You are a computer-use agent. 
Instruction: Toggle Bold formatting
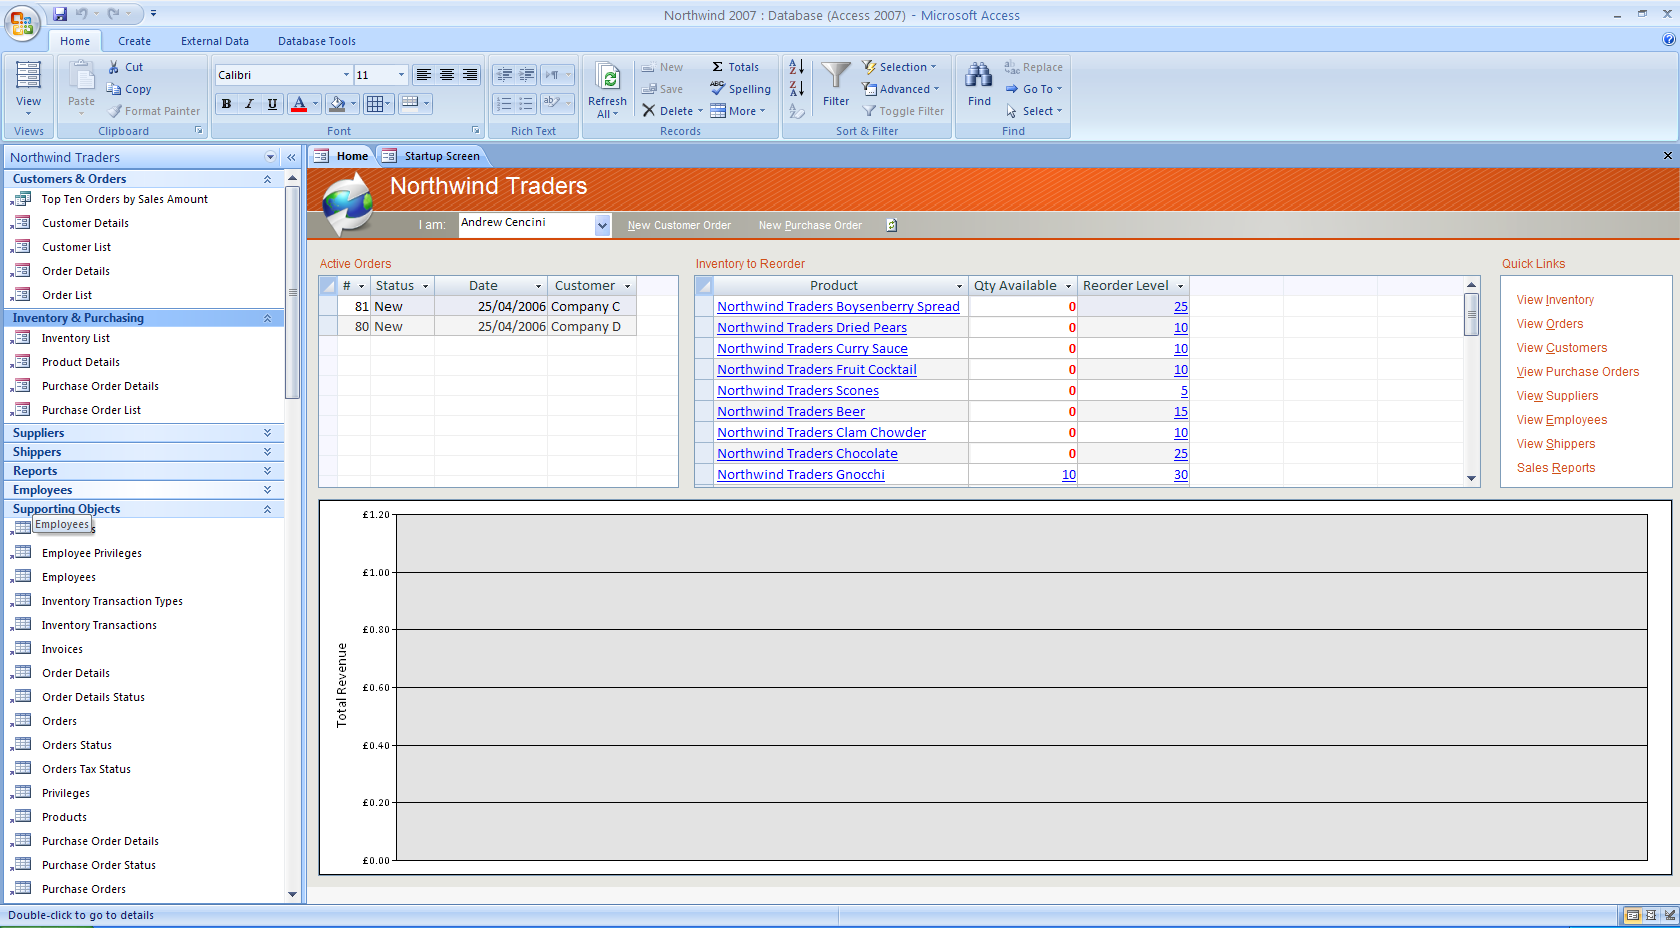point(227,104)
